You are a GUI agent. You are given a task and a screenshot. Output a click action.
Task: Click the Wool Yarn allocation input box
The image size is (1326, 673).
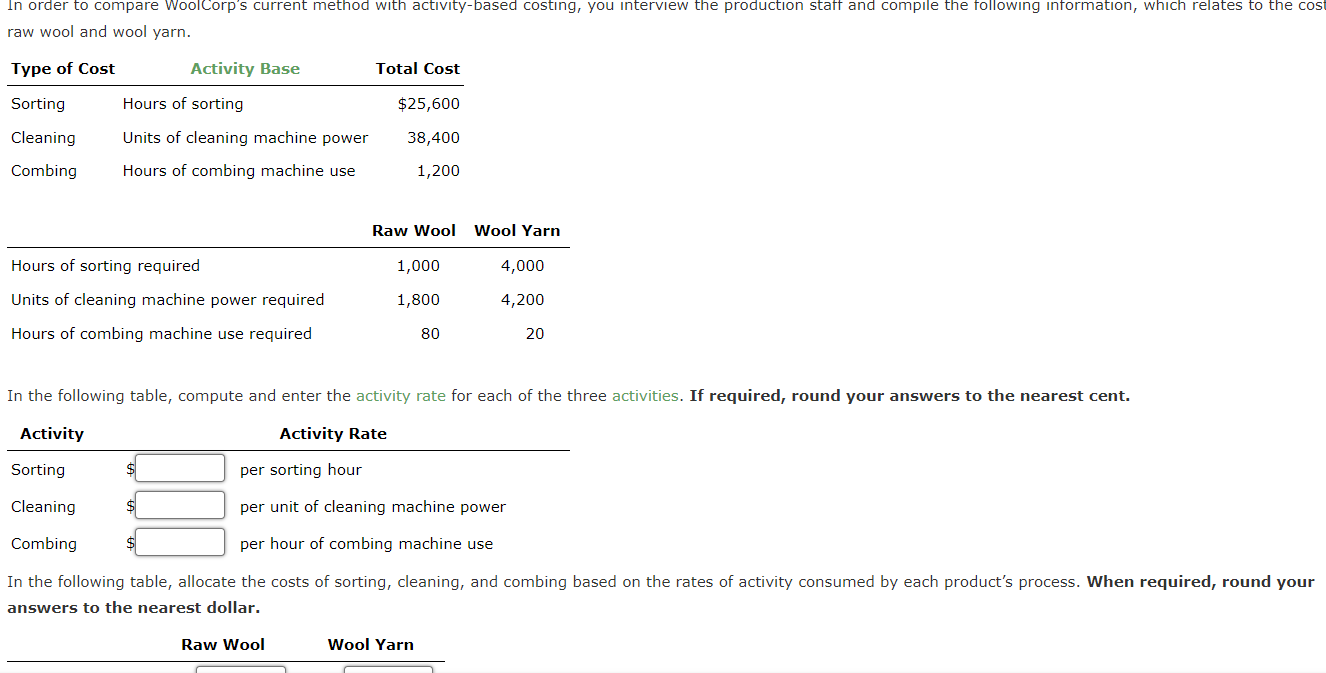(x=388, y=668)
